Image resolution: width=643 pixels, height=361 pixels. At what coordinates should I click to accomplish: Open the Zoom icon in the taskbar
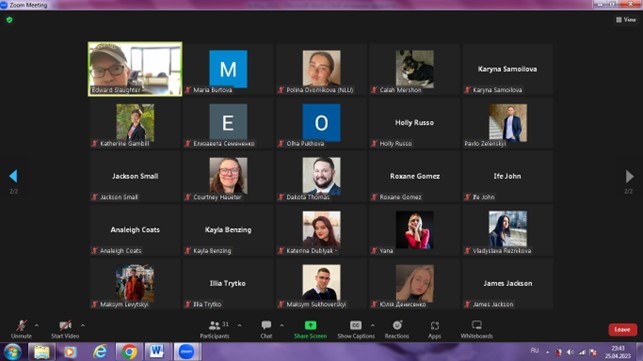[x=187, y=352]
